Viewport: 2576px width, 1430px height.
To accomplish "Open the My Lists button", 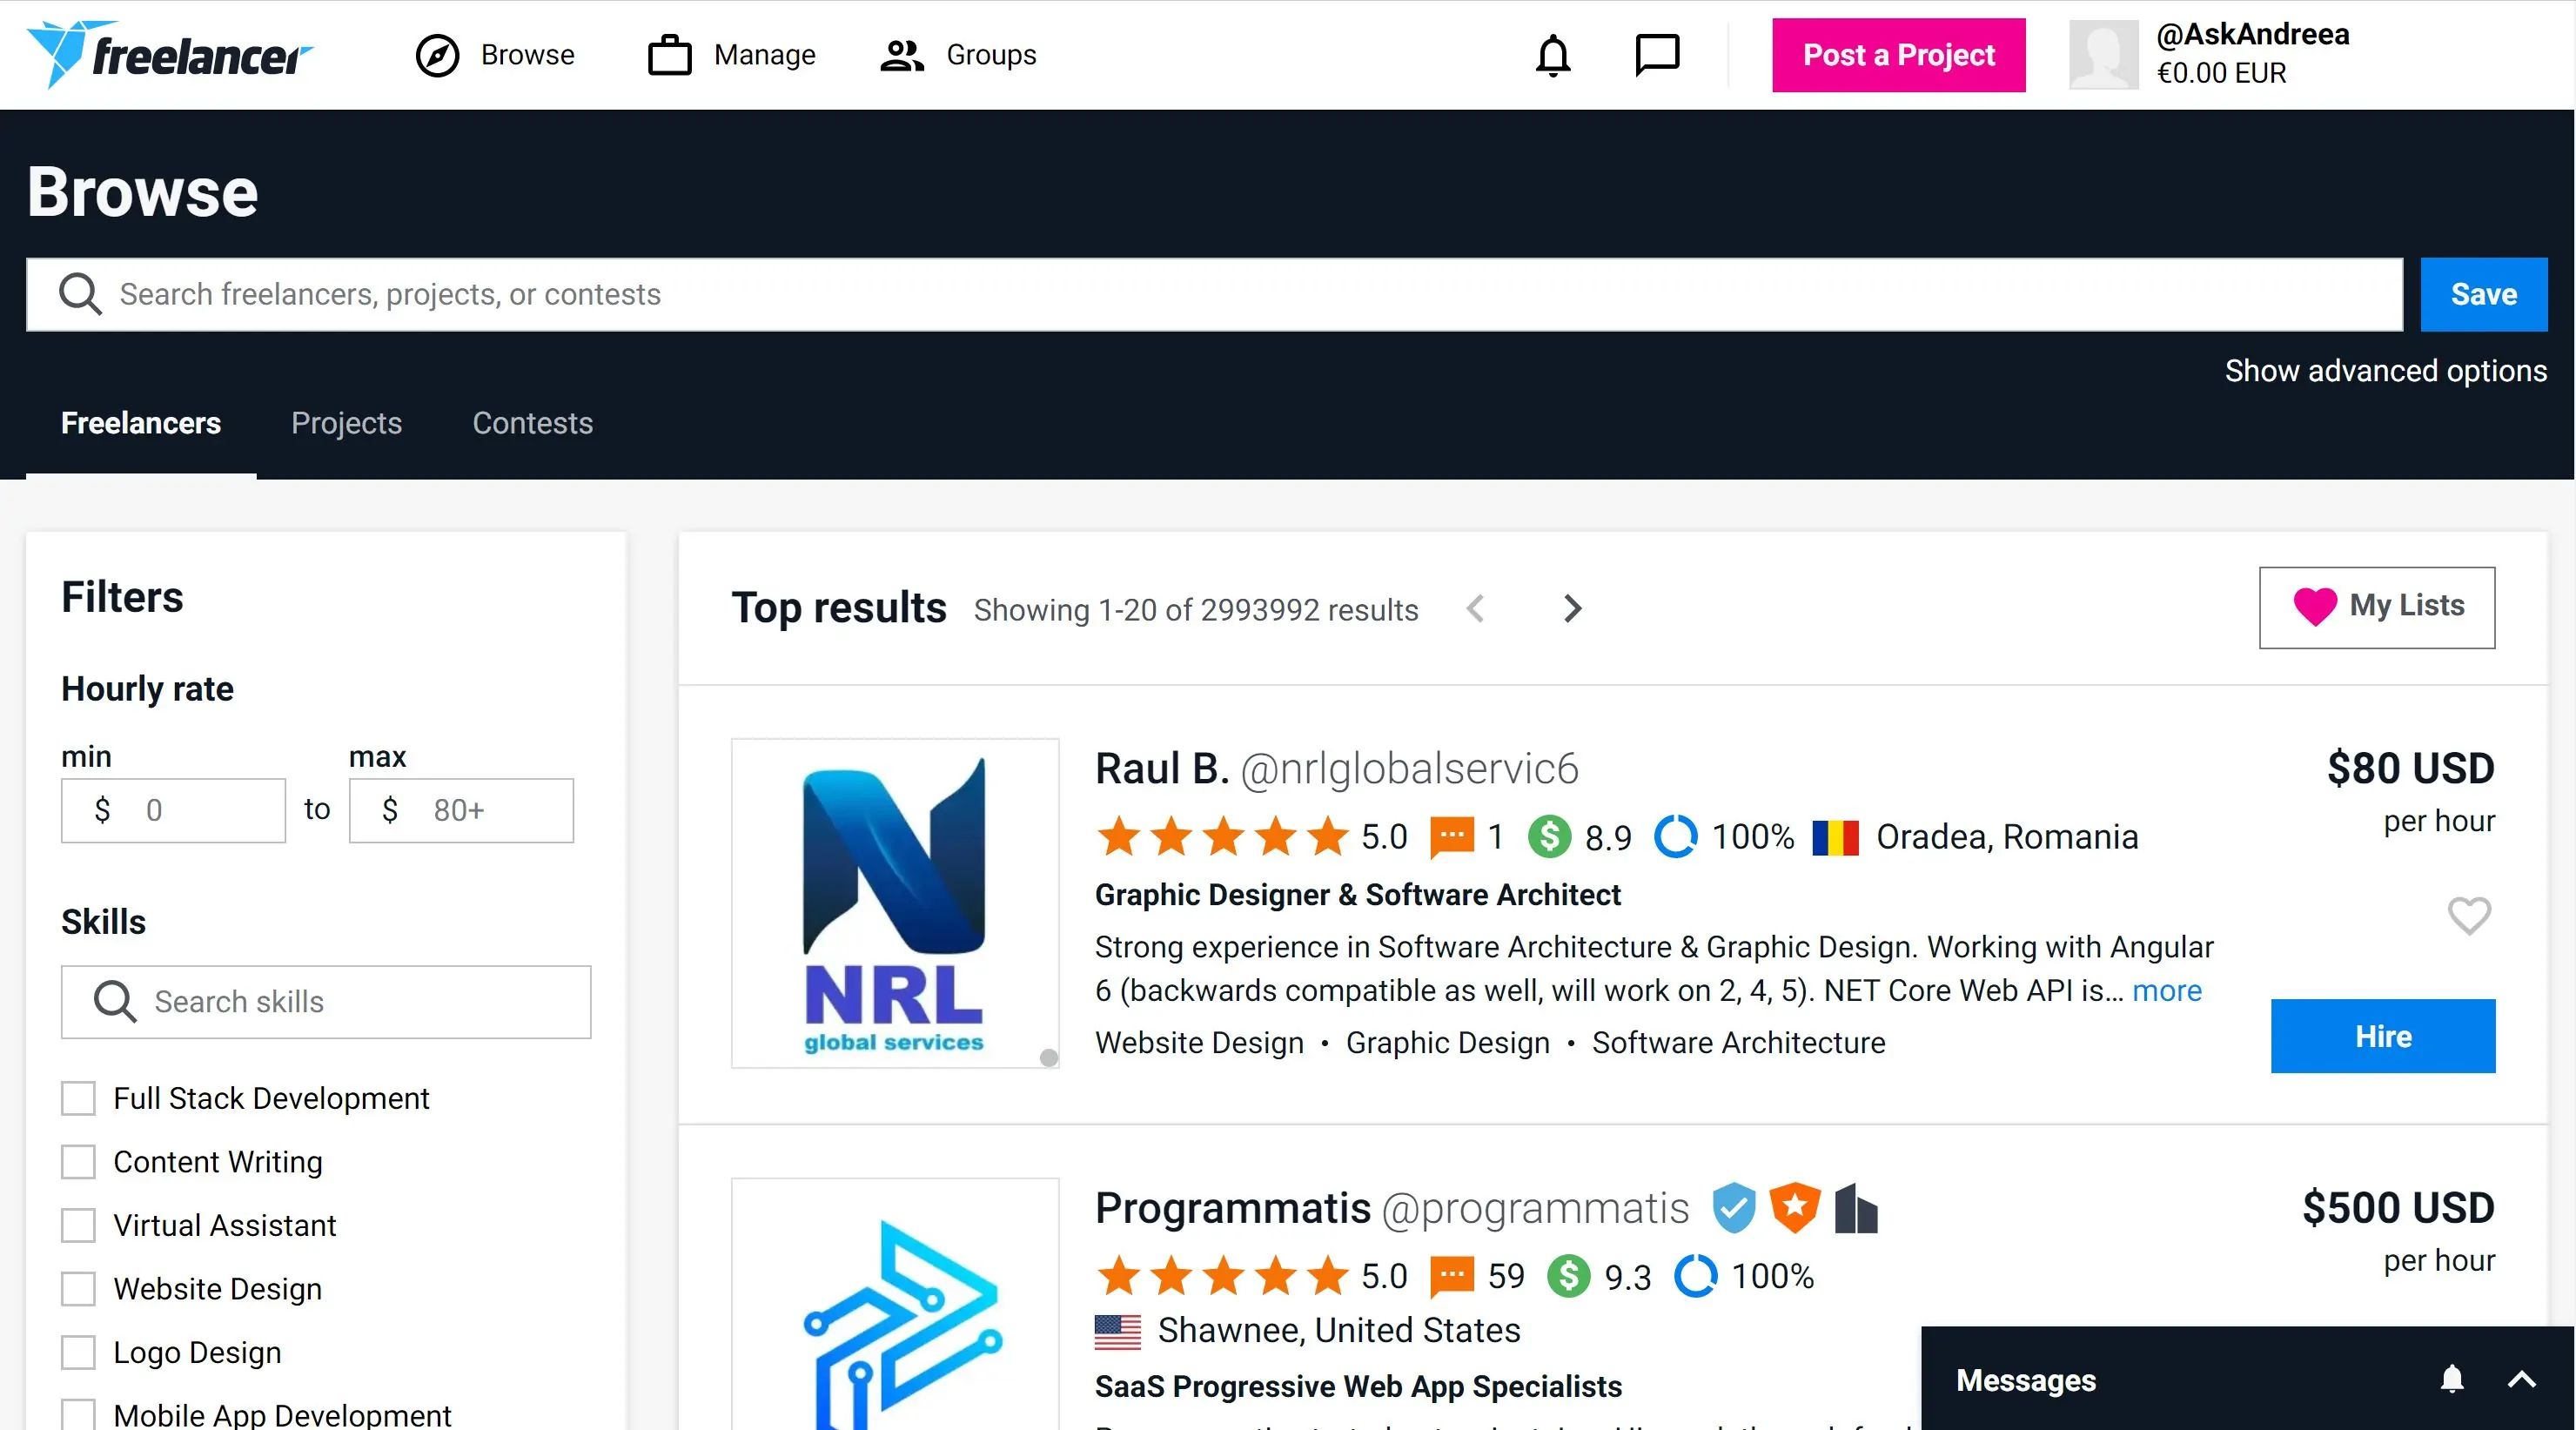I will [x=2376, y=607].
